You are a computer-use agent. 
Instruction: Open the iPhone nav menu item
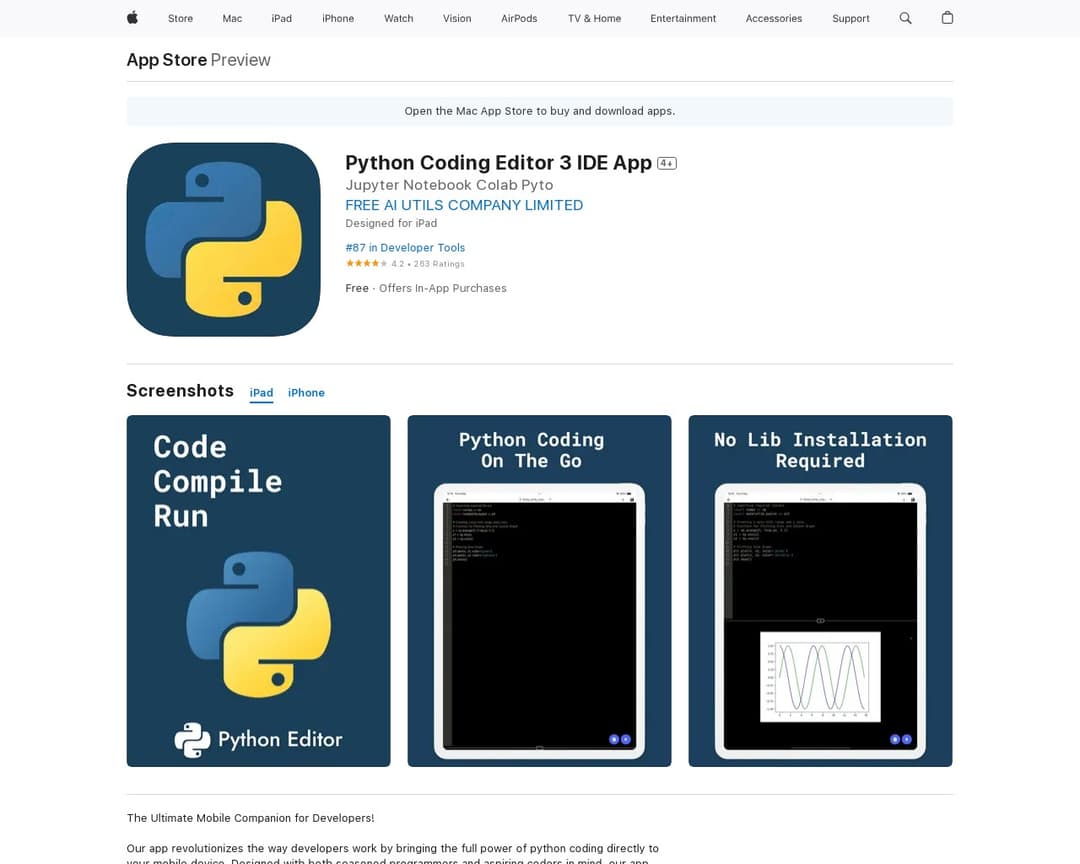(x=338, y=19)
